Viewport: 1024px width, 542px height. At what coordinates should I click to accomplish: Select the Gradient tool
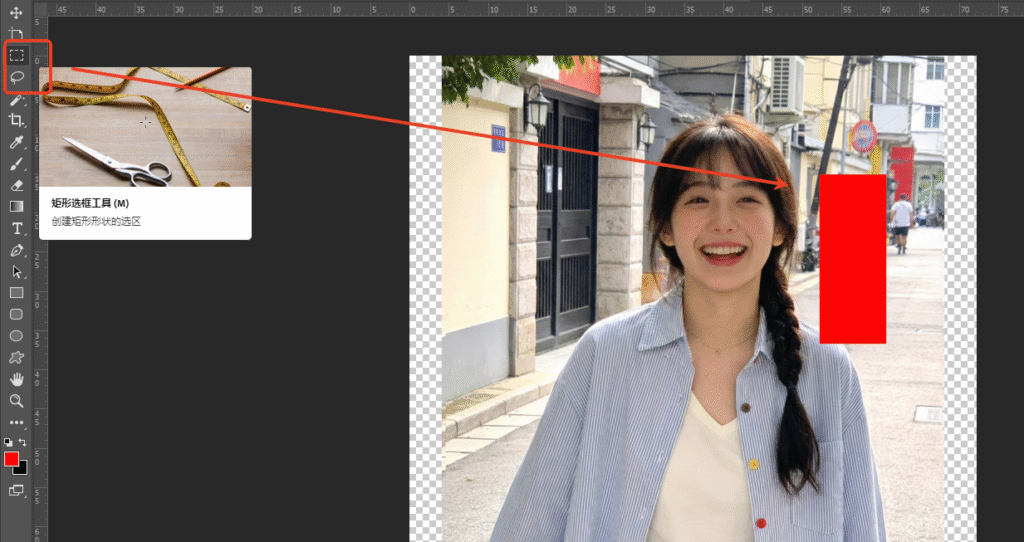[x=16, y=206]
